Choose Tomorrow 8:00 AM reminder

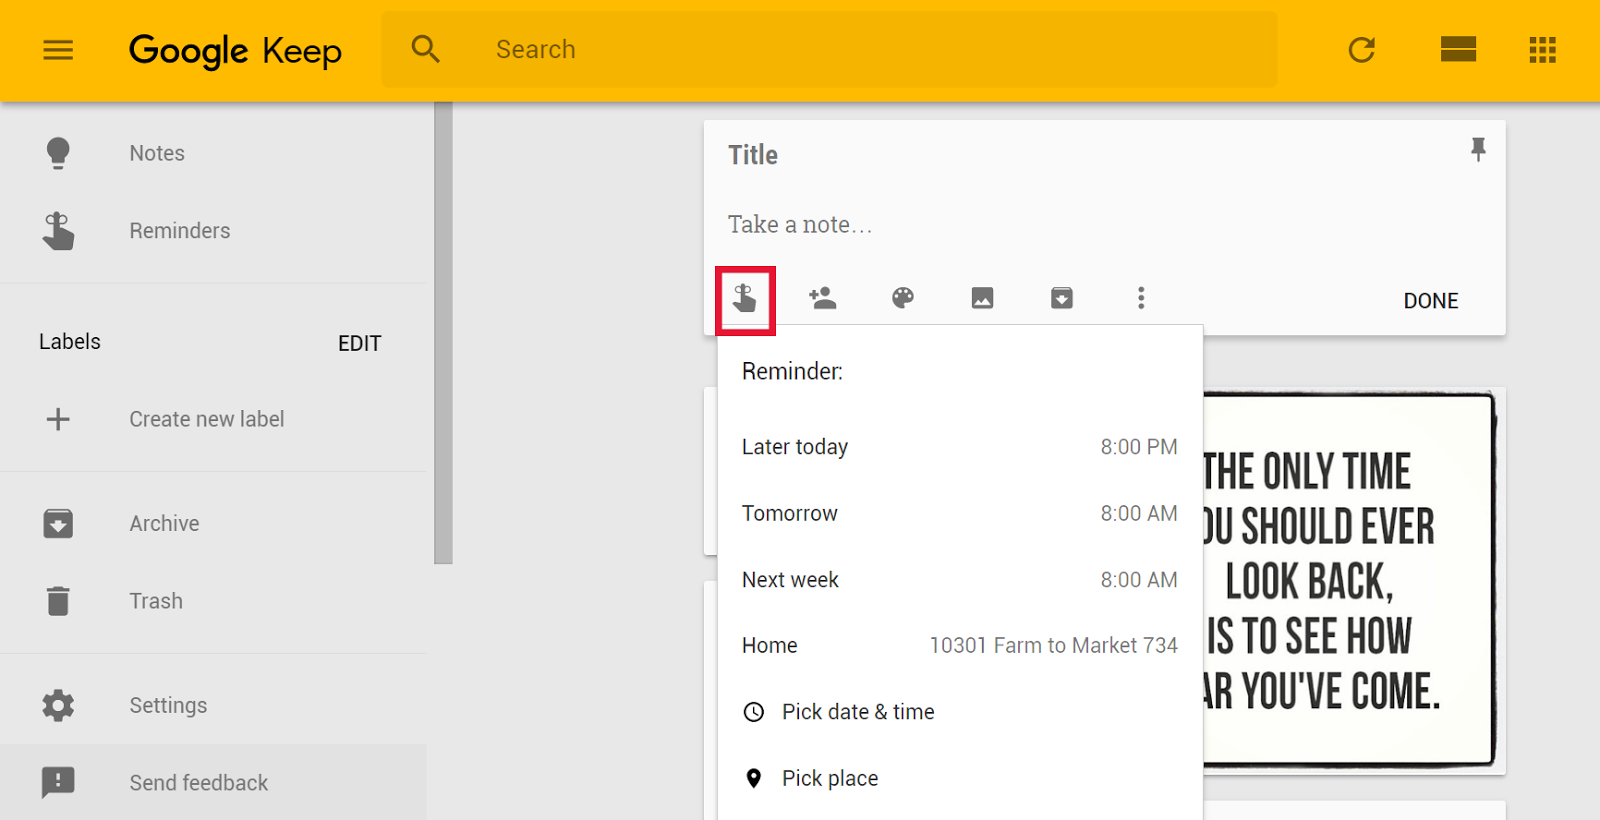(959, 513)
